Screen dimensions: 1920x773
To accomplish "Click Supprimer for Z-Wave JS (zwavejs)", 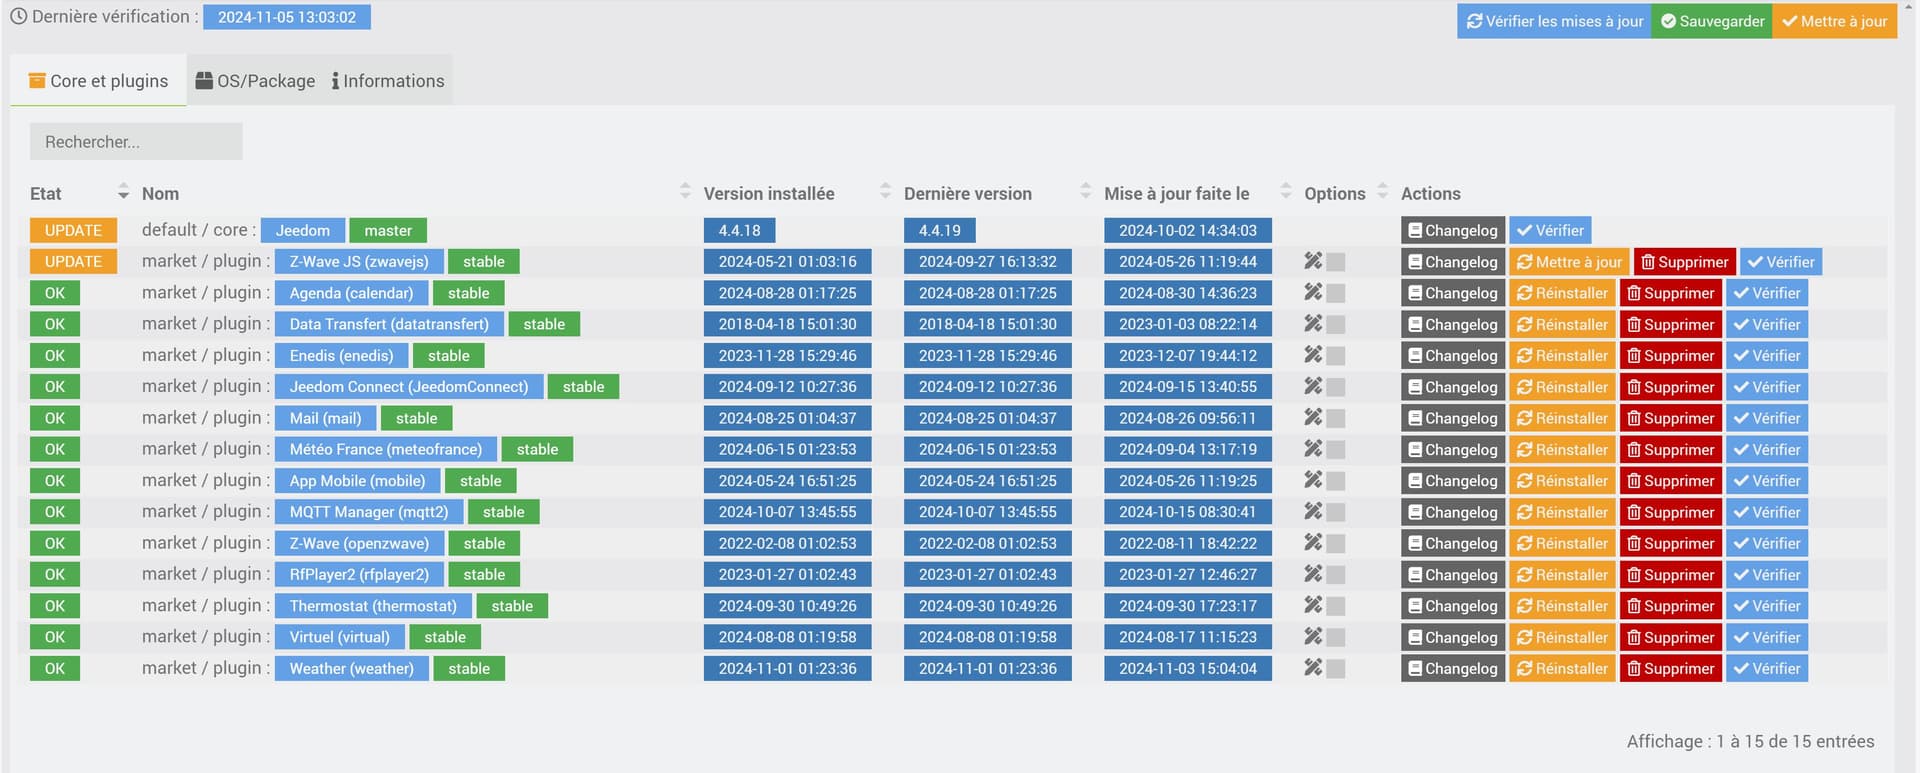I will click(x=1685, y=262).
